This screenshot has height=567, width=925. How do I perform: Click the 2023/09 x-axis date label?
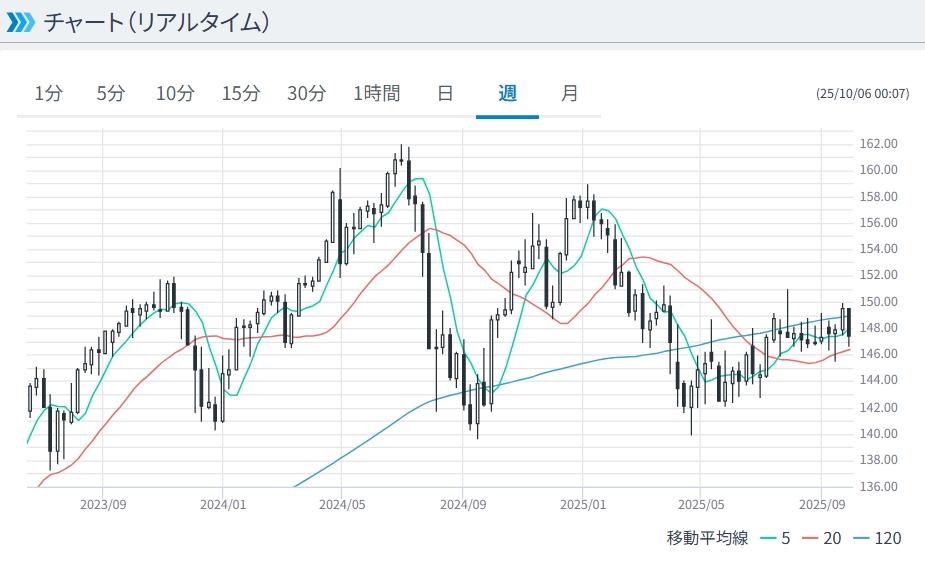point(102,505)
